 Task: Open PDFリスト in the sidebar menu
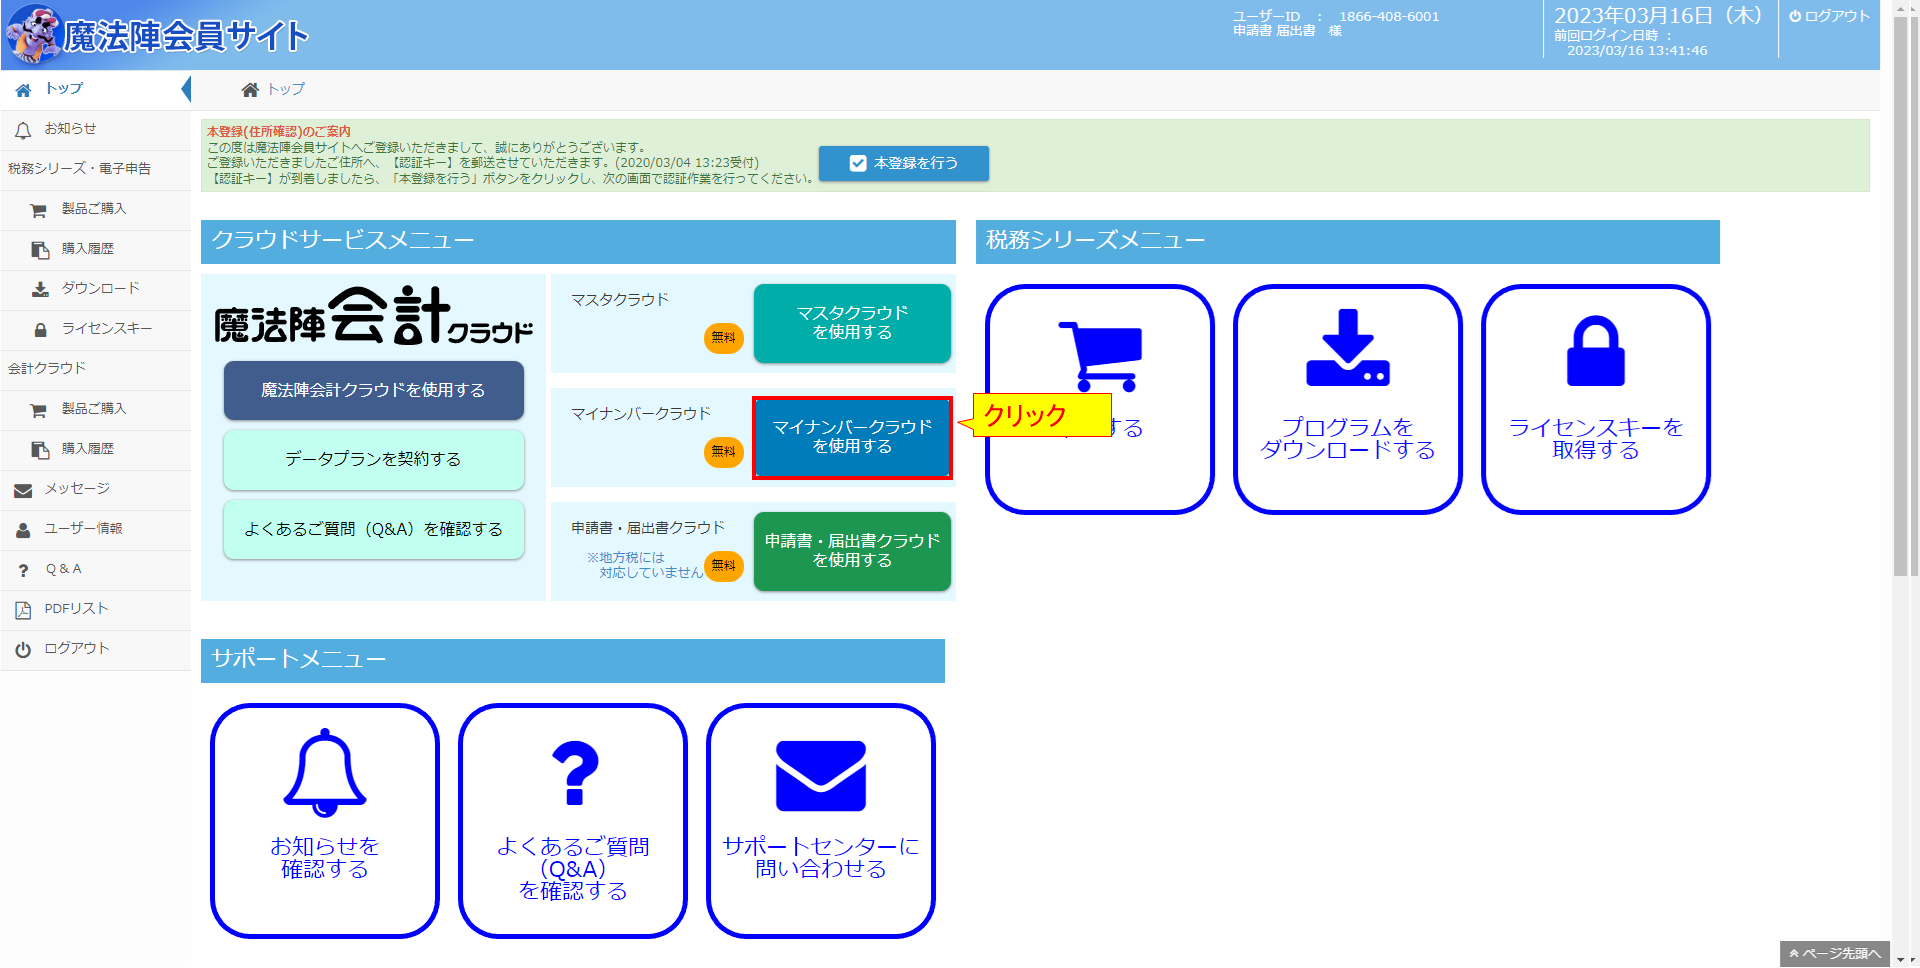(96, 610)
